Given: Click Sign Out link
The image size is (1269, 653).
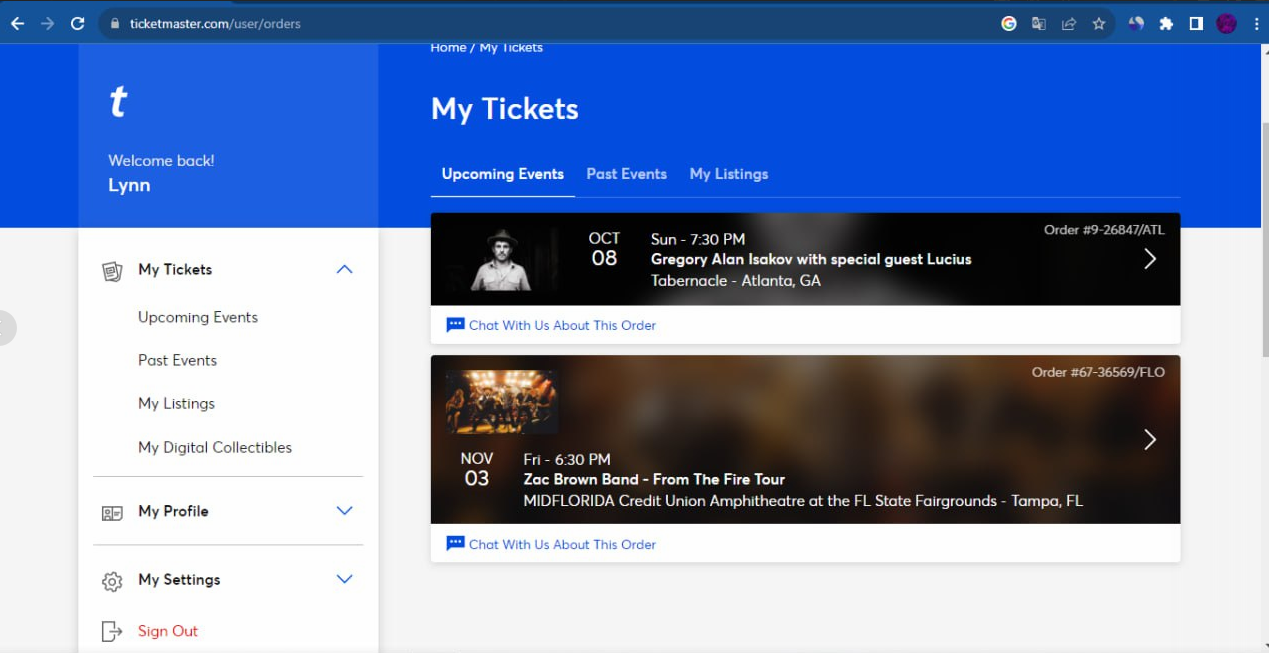Looking at the screenshot, I should pyautogui.click(x=168, y=631).
